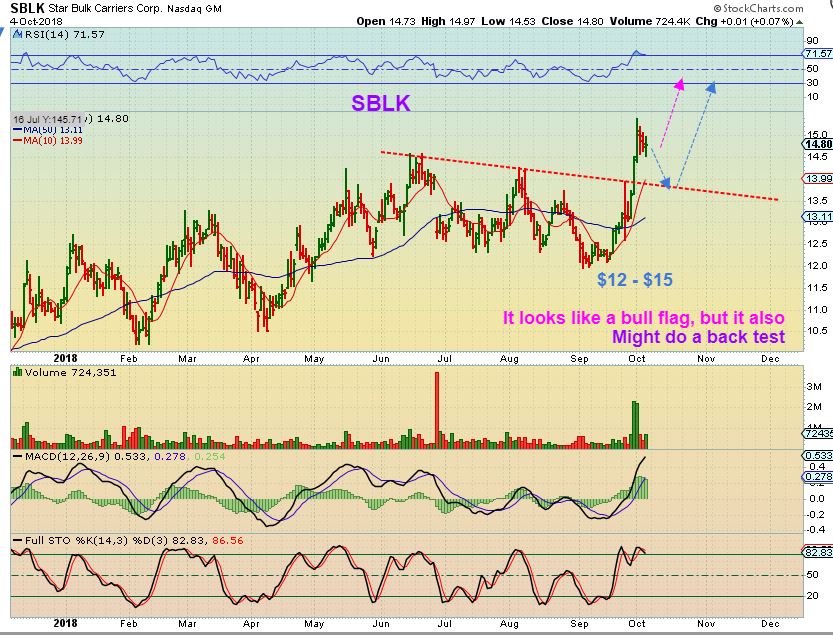The width and height of the screenshot is (833, 635).
Task: Click the High 14.97 value
Action: (x=449, y=21)
